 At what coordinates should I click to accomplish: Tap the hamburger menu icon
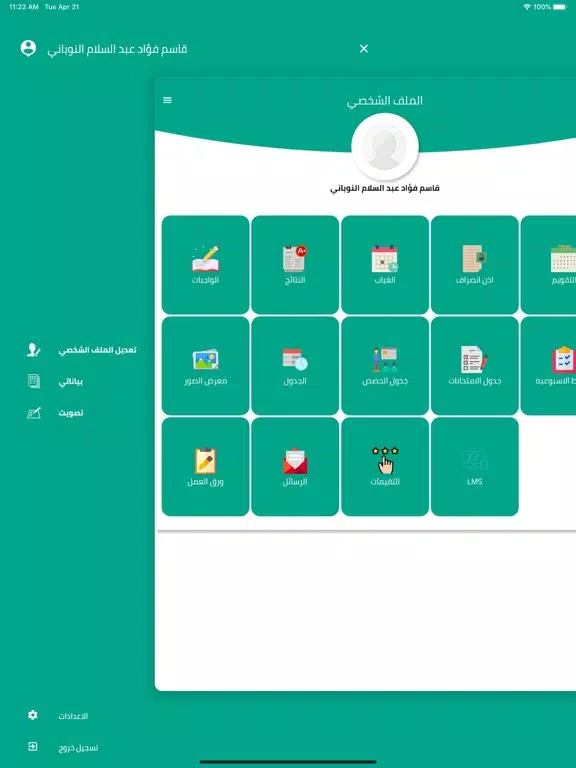[x=168, y=100]
